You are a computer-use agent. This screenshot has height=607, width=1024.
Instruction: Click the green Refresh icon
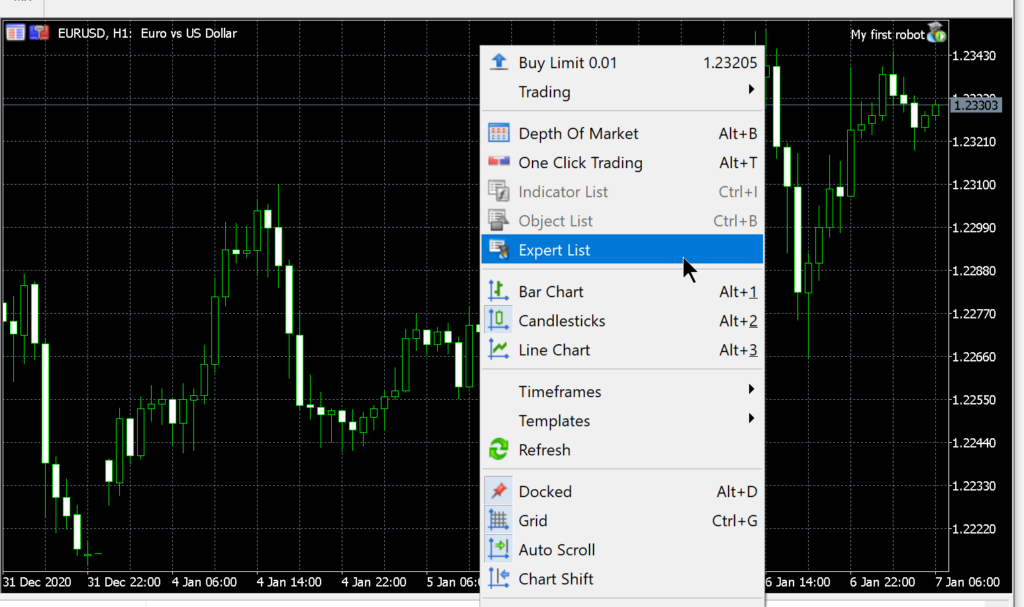point(498,450)
